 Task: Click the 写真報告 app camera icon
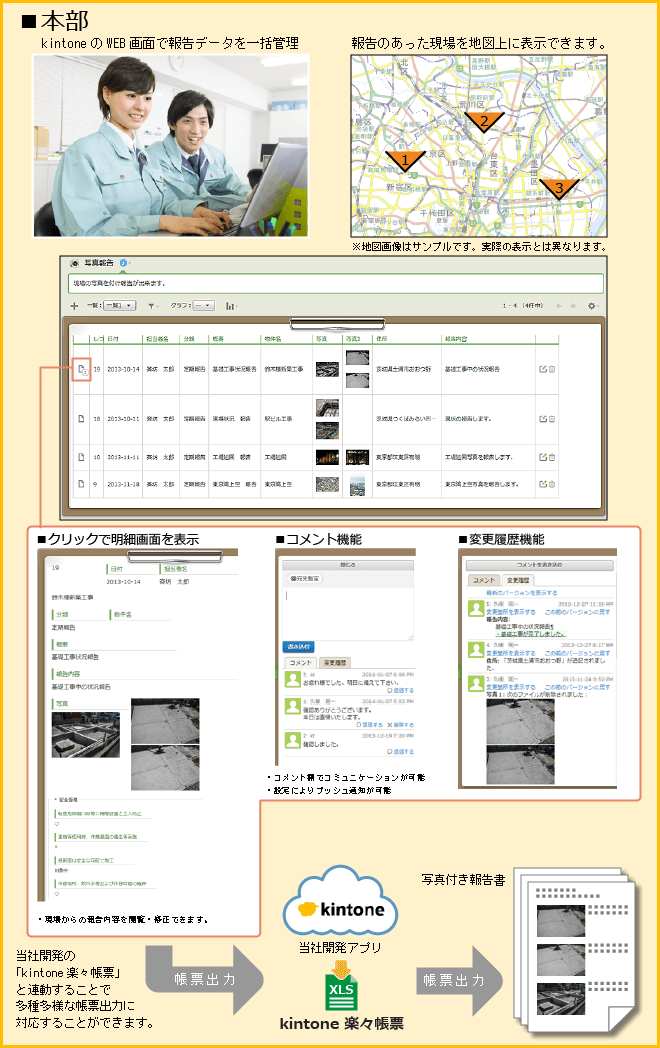coord(74,263)
